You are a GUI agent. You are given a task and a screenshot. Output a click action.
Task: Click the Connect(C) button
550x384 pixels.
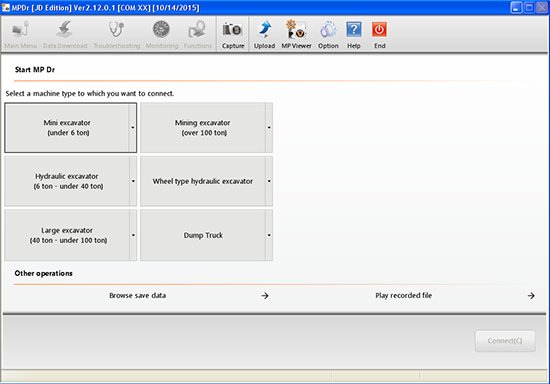point(505,341)
